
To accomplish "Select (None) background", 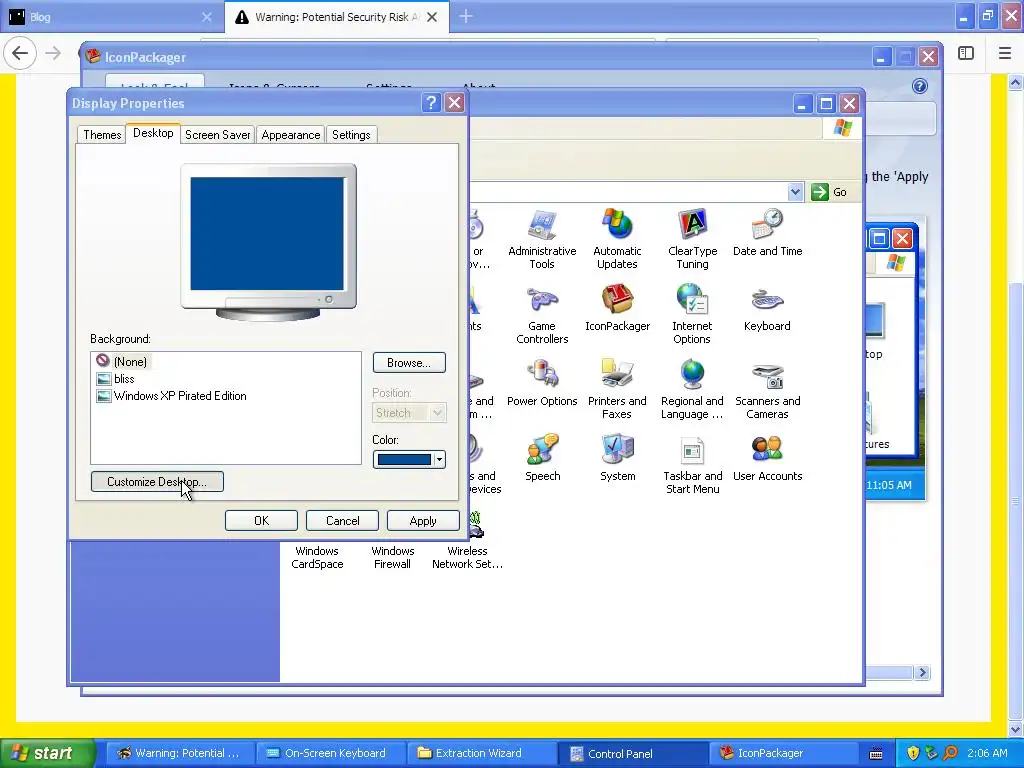I will pos(123,362).
